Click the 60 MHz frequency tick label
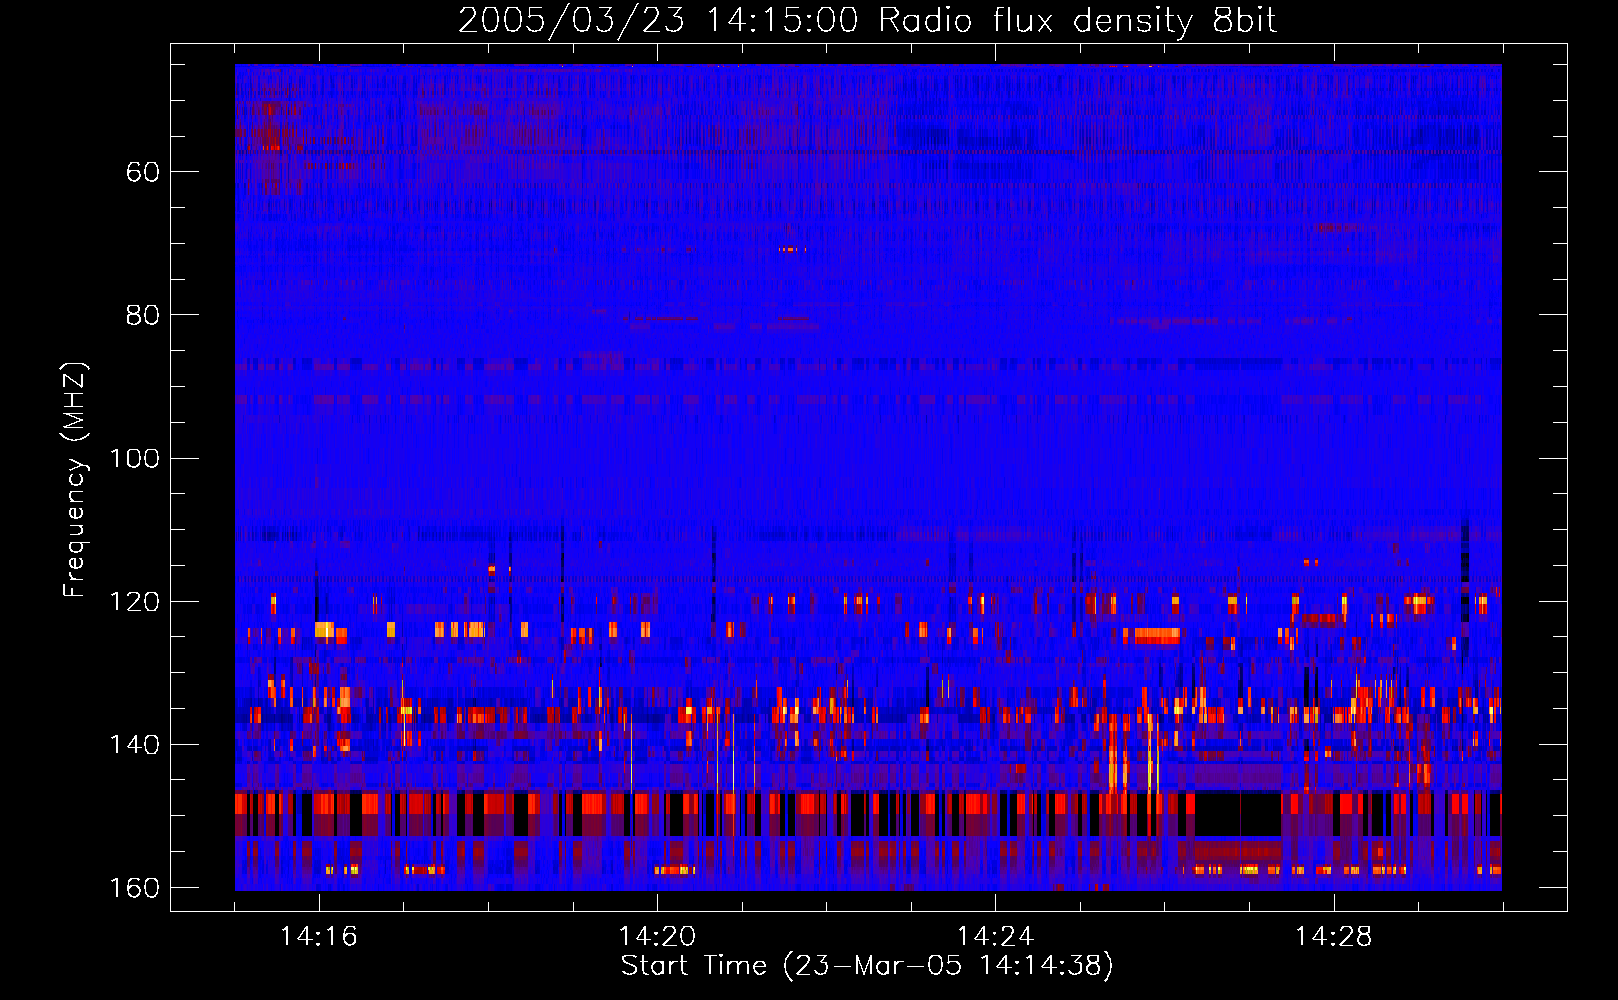Screen dimensions: 1618x1000 (x=143, y=172)
